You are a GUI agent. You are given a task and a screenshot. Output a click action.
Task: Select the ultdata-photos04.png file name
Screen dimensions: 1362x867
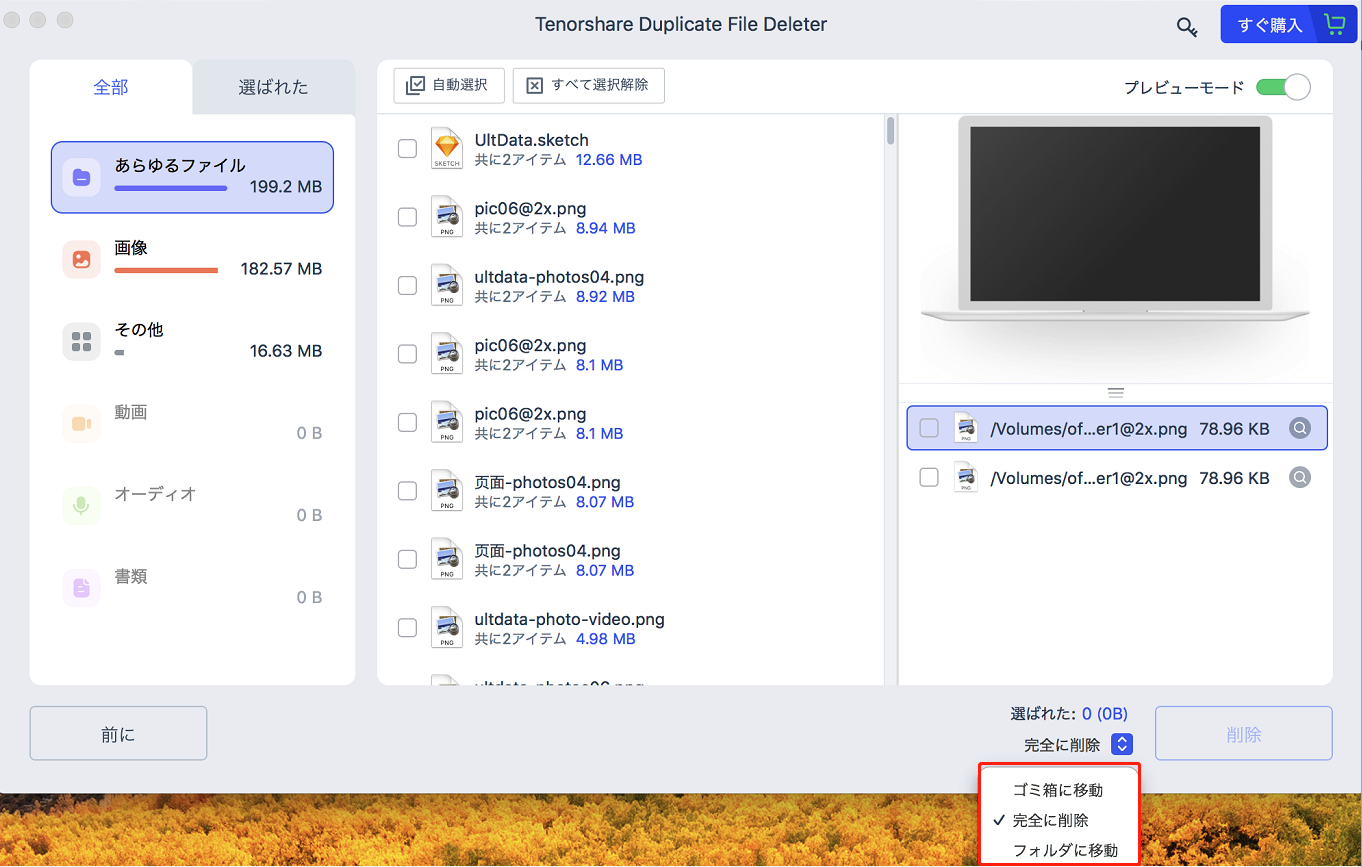click(x=560, y=277)
